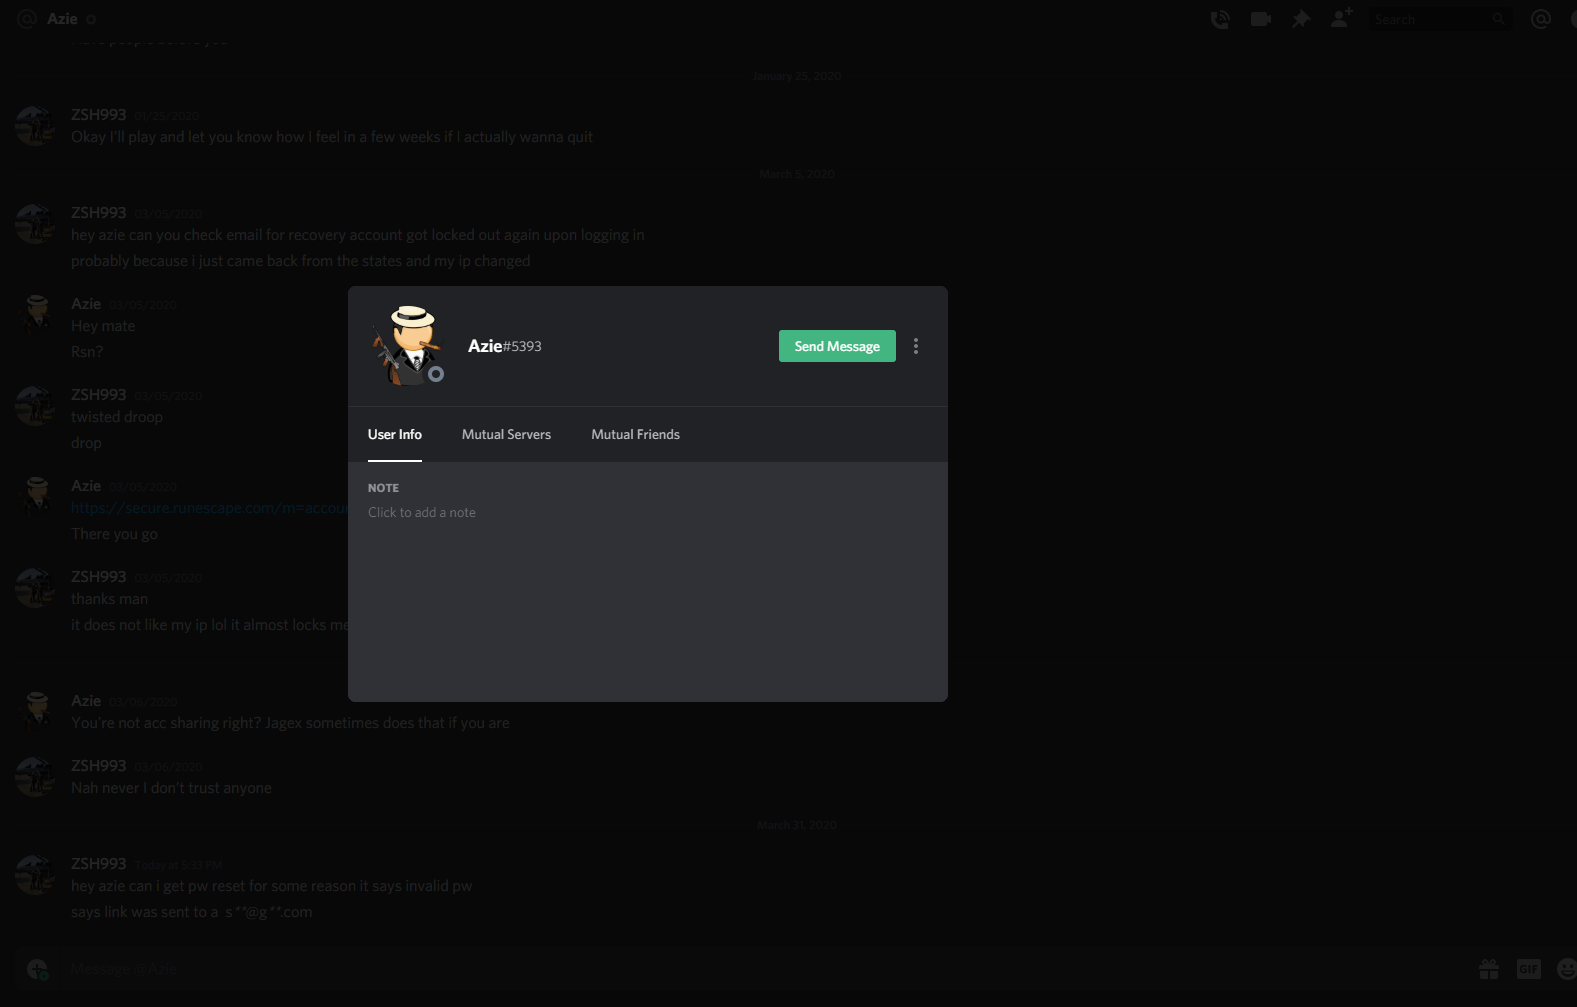Open pinned messages icon

(x=1300, y=19)
